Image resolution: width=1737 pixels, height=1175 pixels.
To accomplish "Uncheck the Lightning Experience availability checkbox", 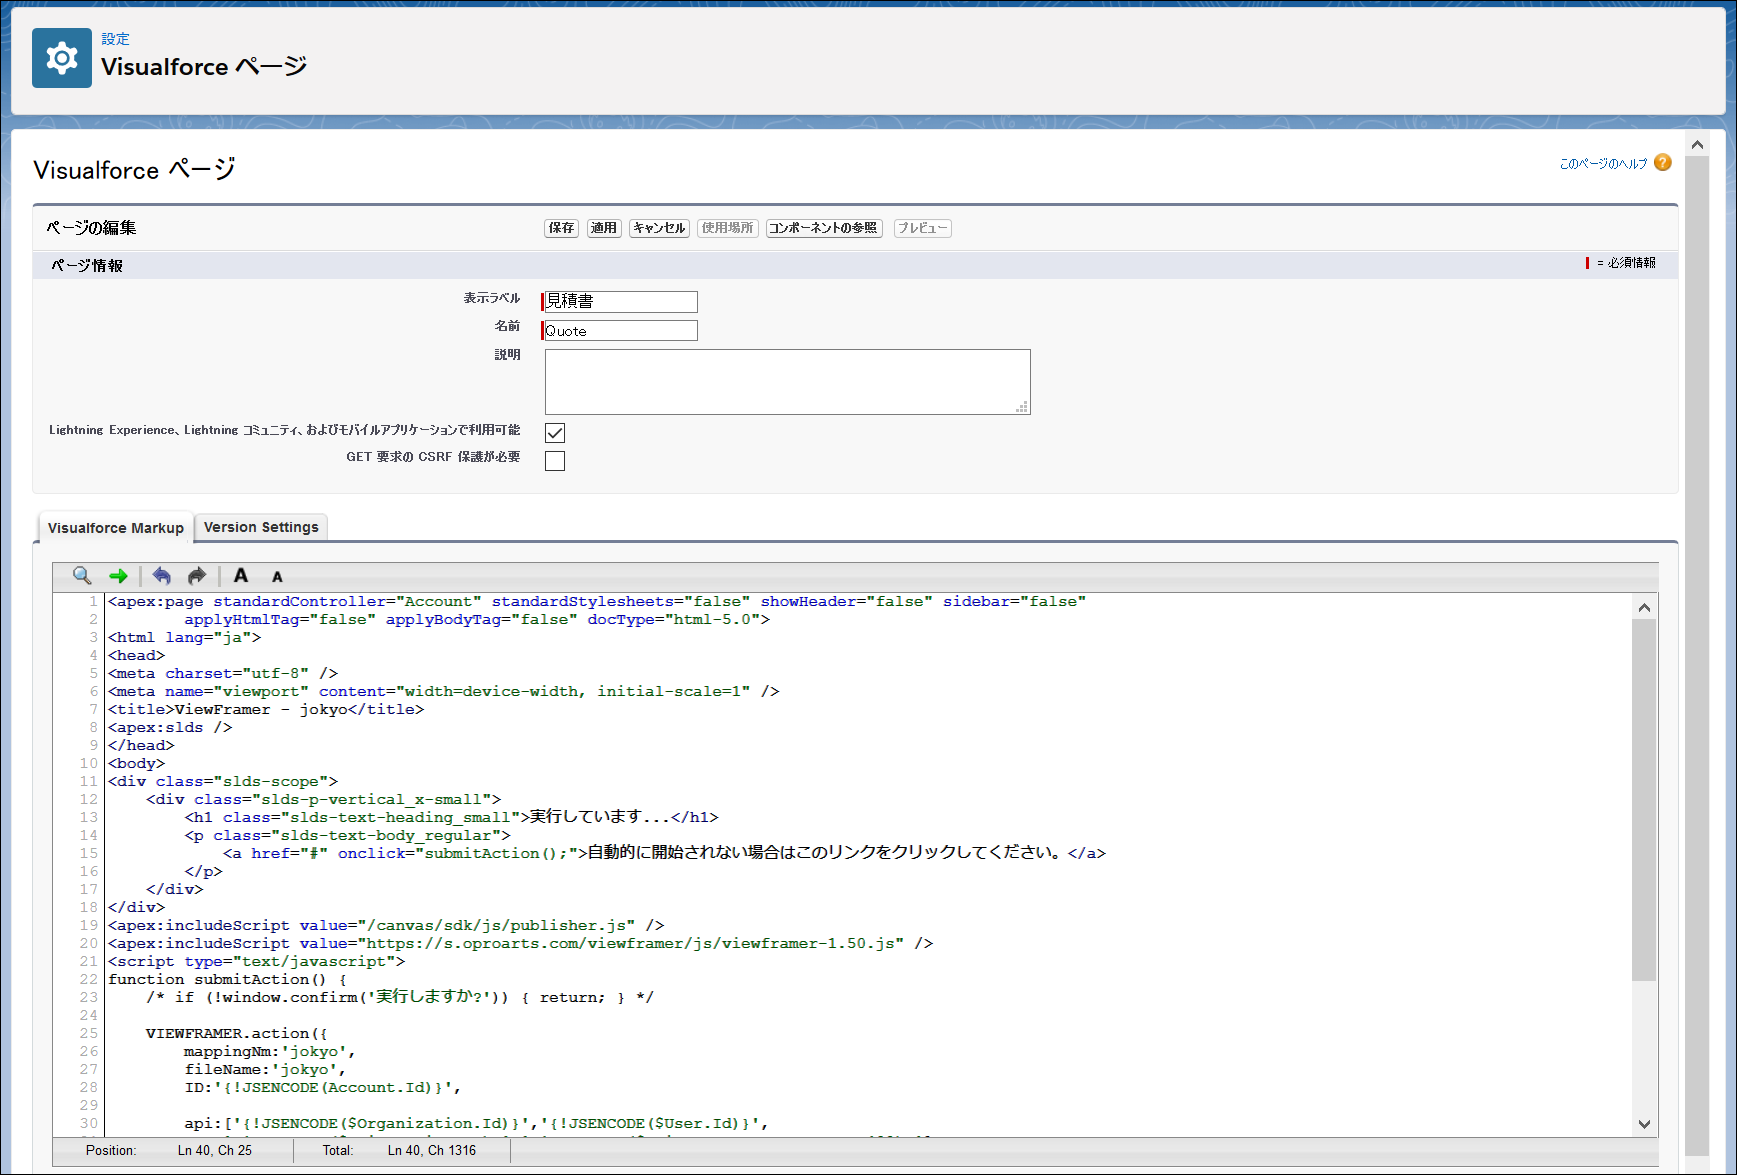I will 555,433.
